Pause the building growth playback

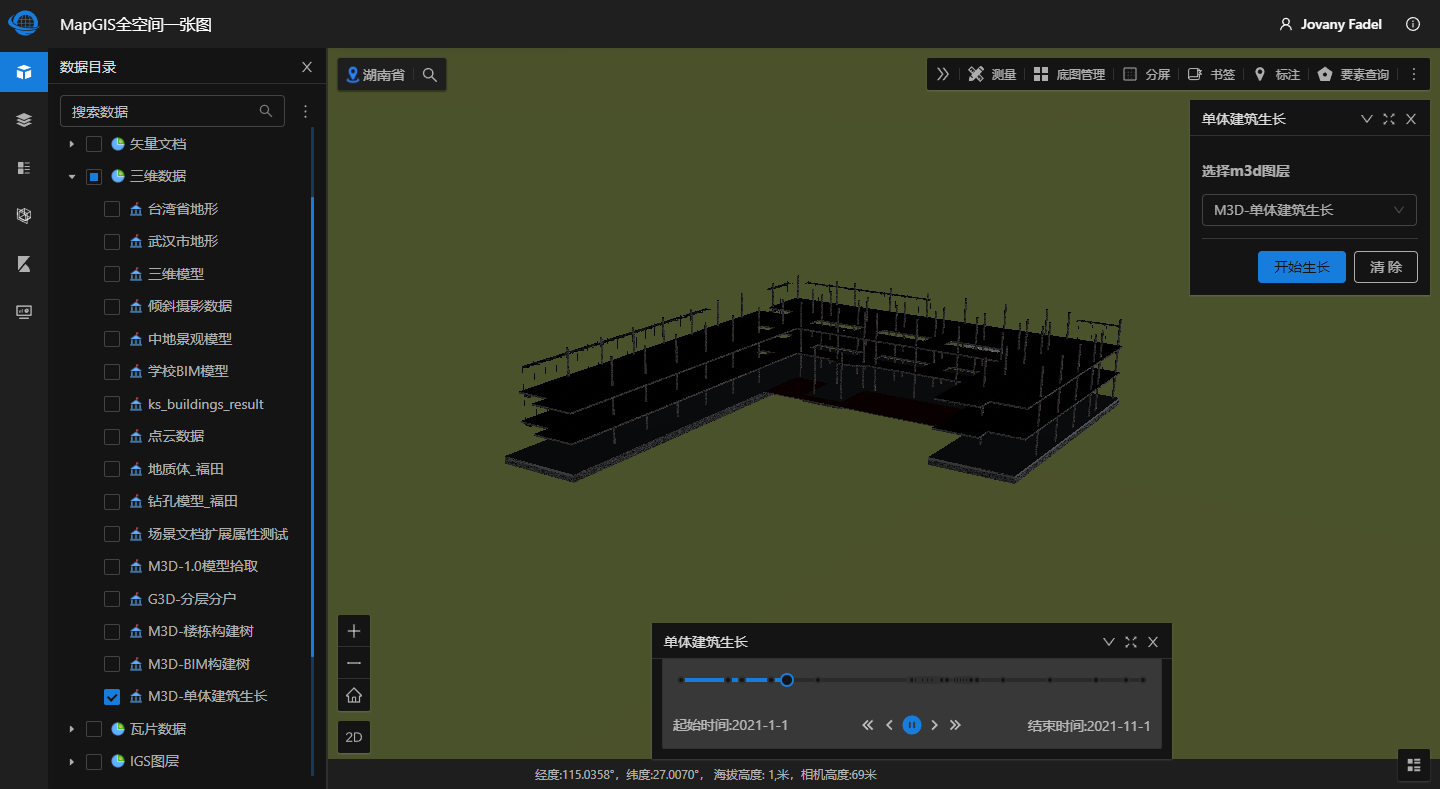[x=912, y=725]
